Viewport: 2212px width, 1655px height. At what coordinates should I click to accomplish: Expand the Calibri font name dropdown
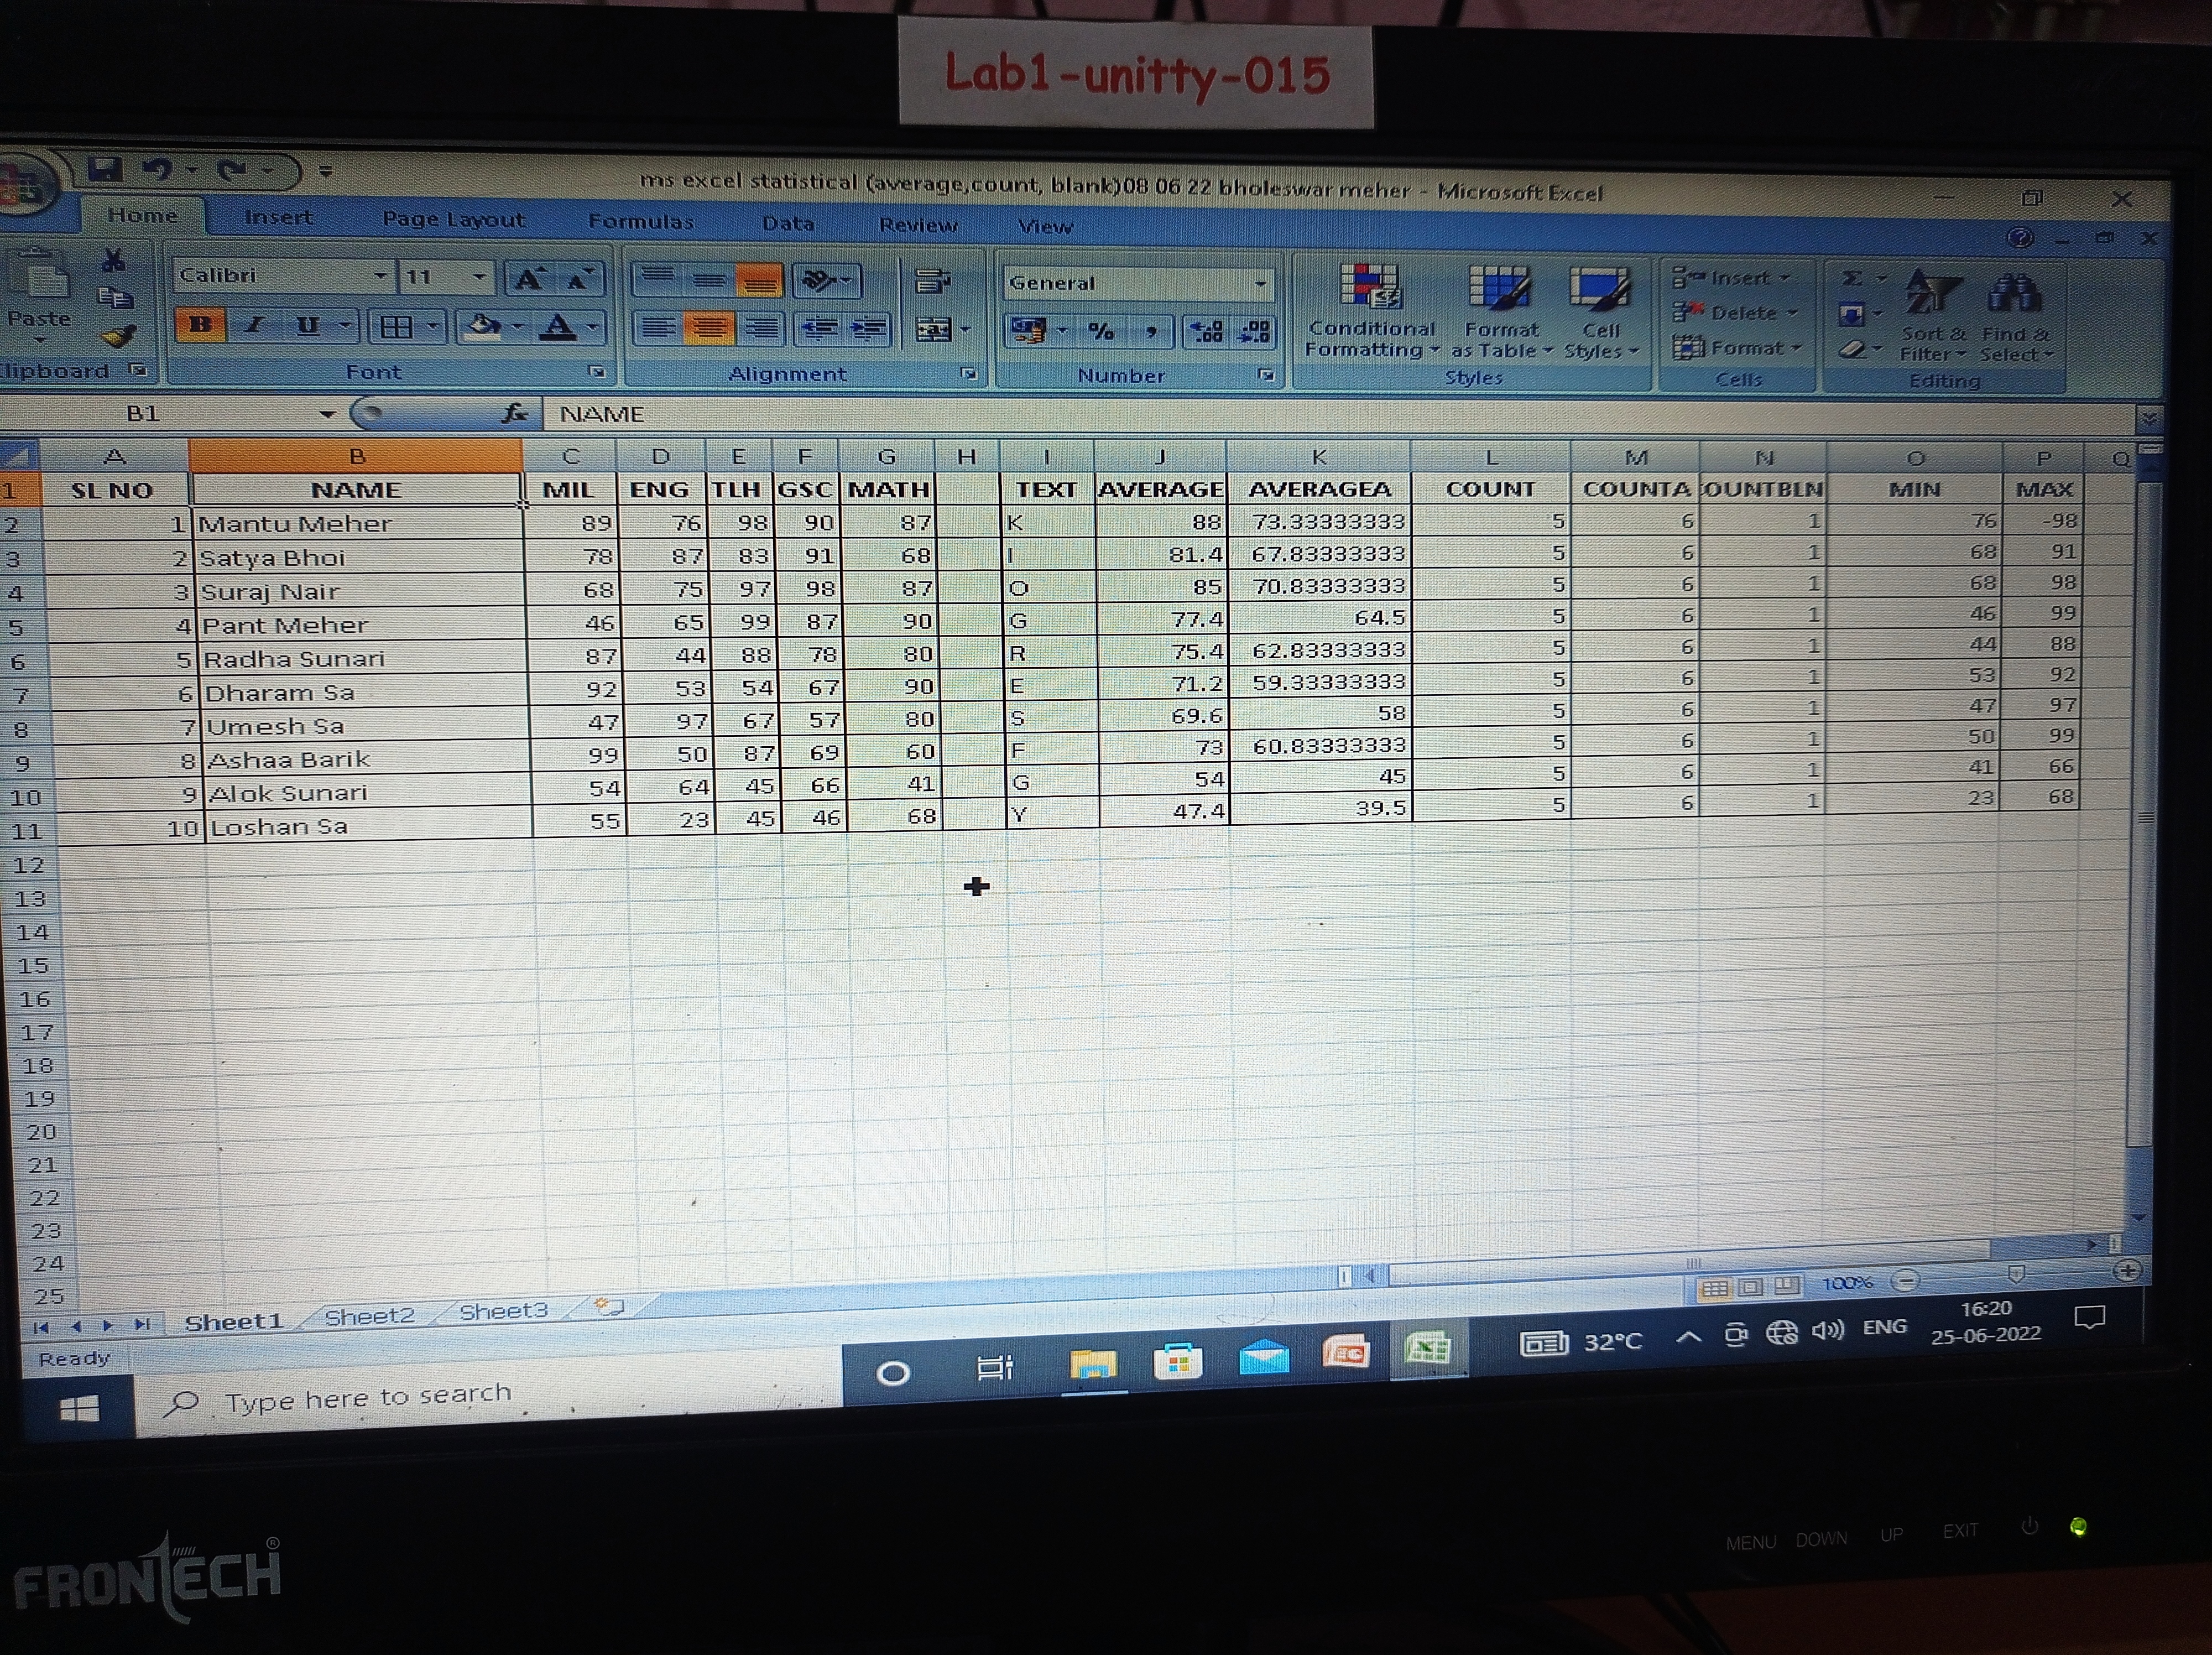click(x=380, y=276)
